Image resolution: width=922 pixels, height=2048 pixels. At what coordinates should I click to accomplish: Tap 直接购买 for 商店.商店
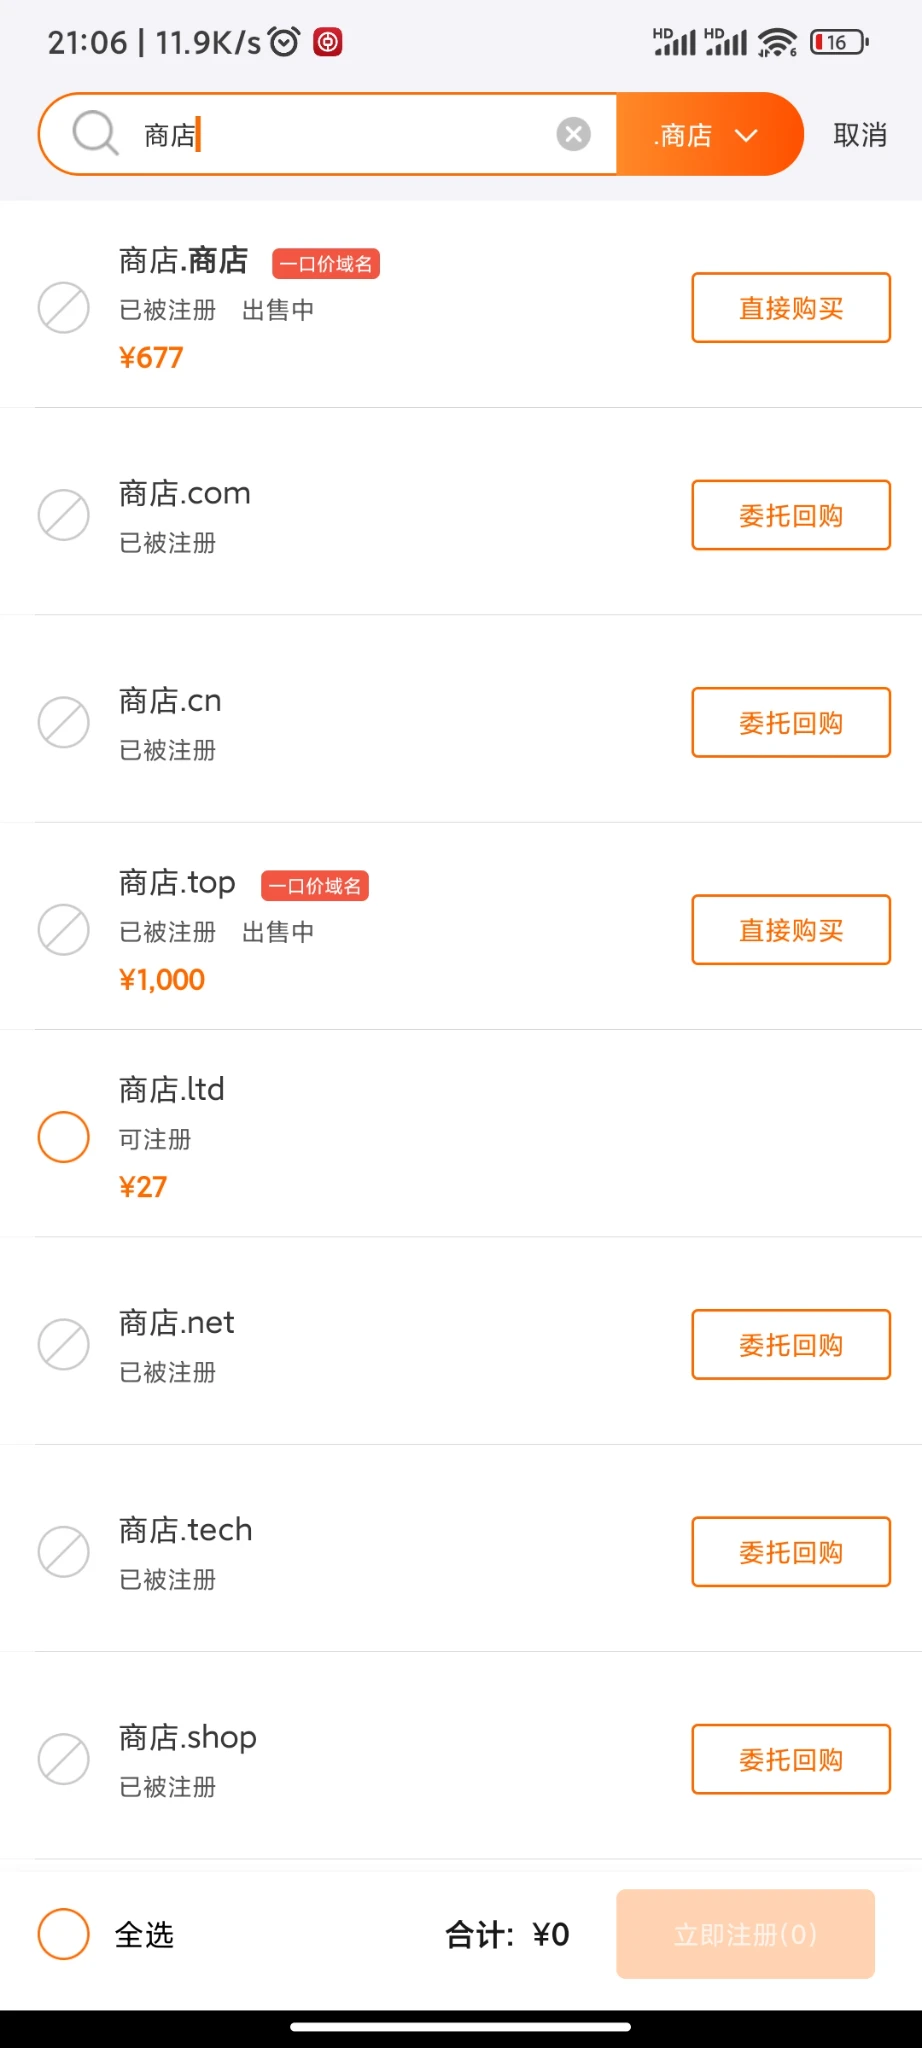tap(791, 308)
